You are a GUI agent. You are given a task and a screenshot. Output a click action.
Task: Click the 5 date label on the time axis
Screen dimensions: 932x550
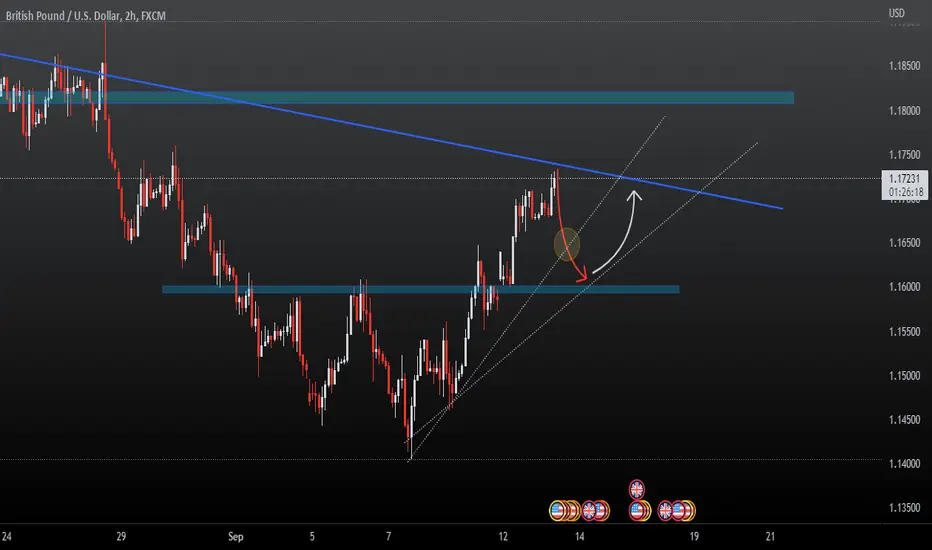point(312,536)
